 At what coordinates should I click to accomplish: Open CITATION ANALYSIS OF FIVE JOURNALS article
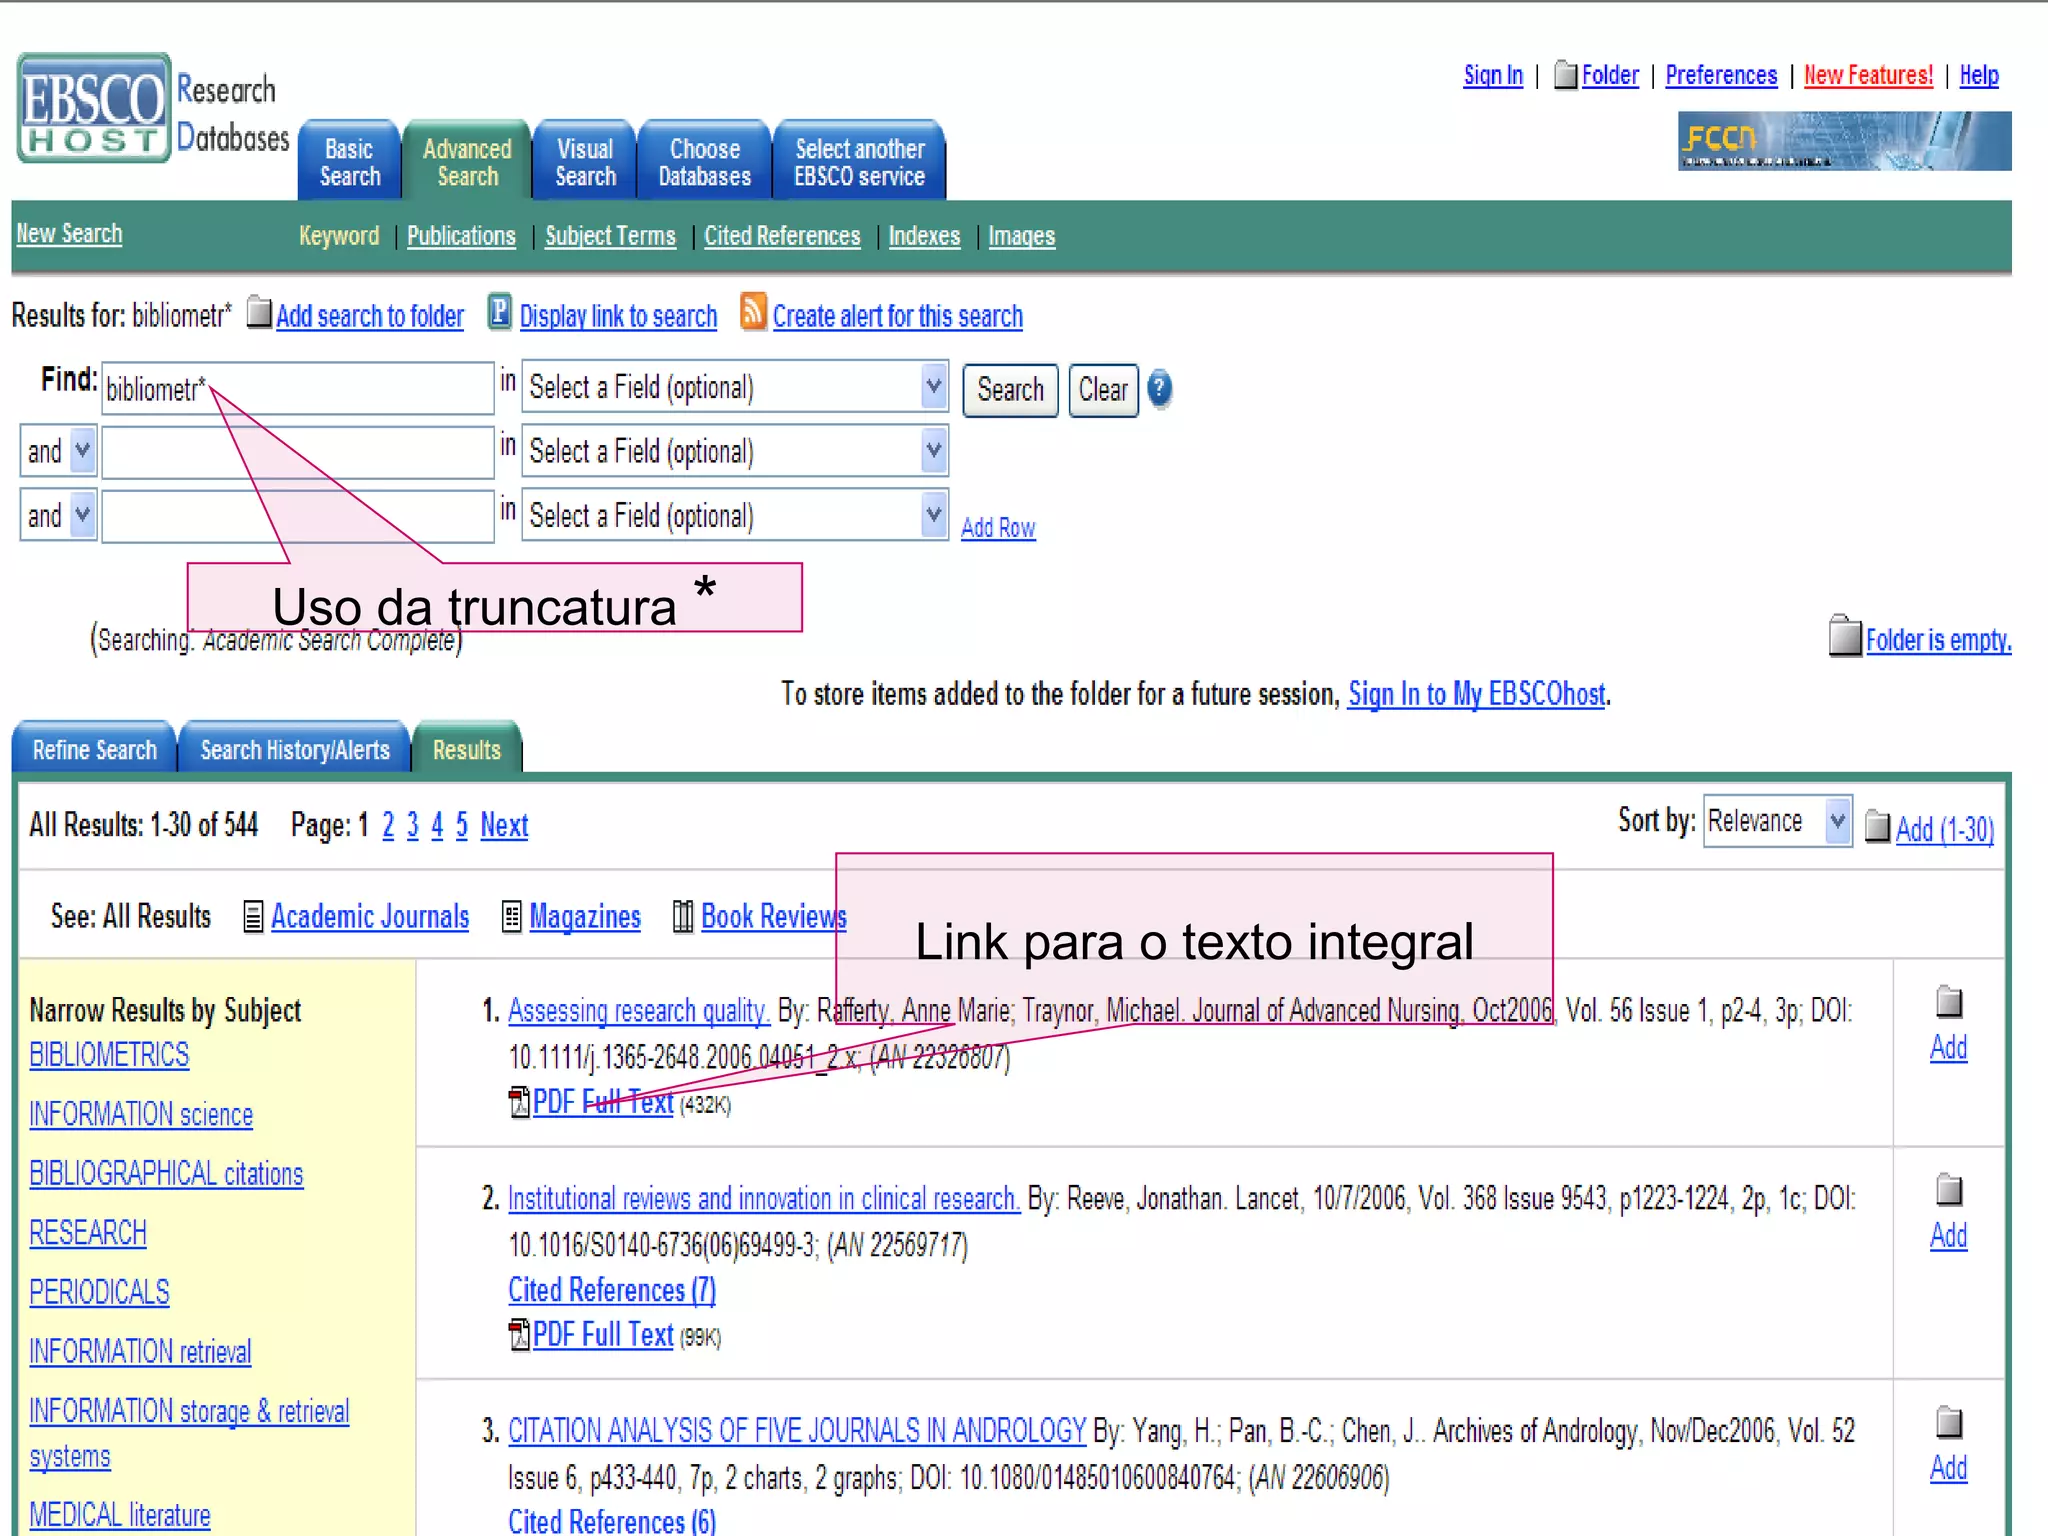click(x=797, y=1430)
